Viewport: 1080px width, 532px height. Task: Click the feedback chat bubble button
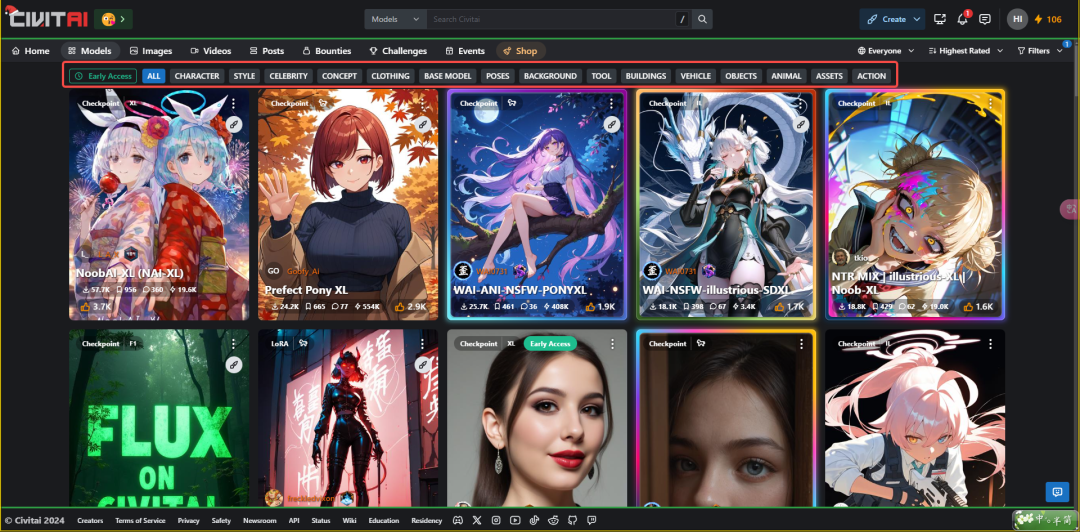click(1055, 491)
